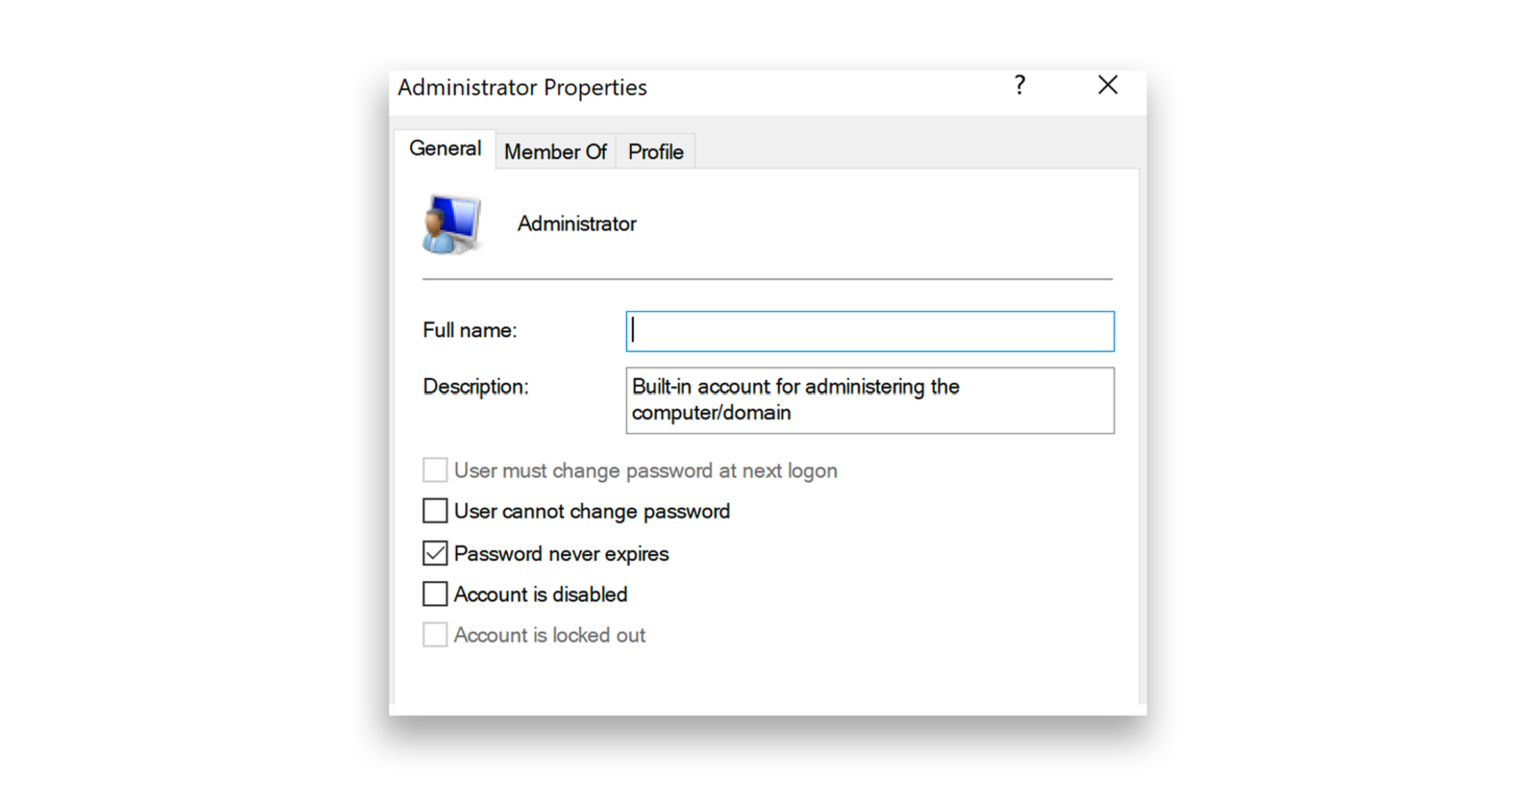The height and width of the screenshot is (786, 1536).
Task: Switch to the Member Of tab
Action: pyautogui.click(x=555, y=151)
